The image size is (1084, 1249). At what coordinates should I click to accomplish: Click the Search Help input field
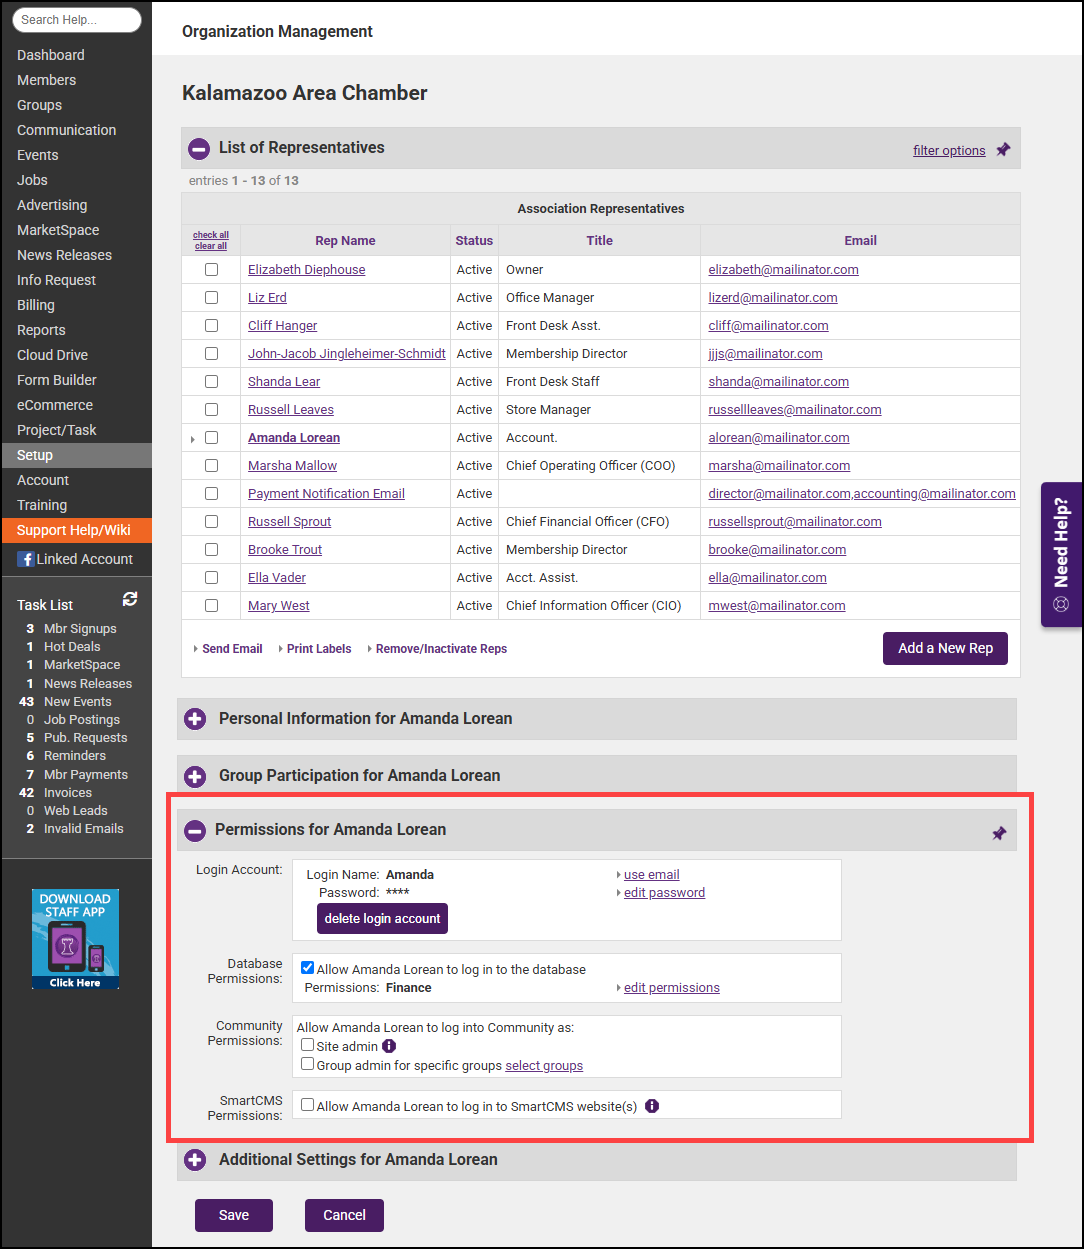76,20
